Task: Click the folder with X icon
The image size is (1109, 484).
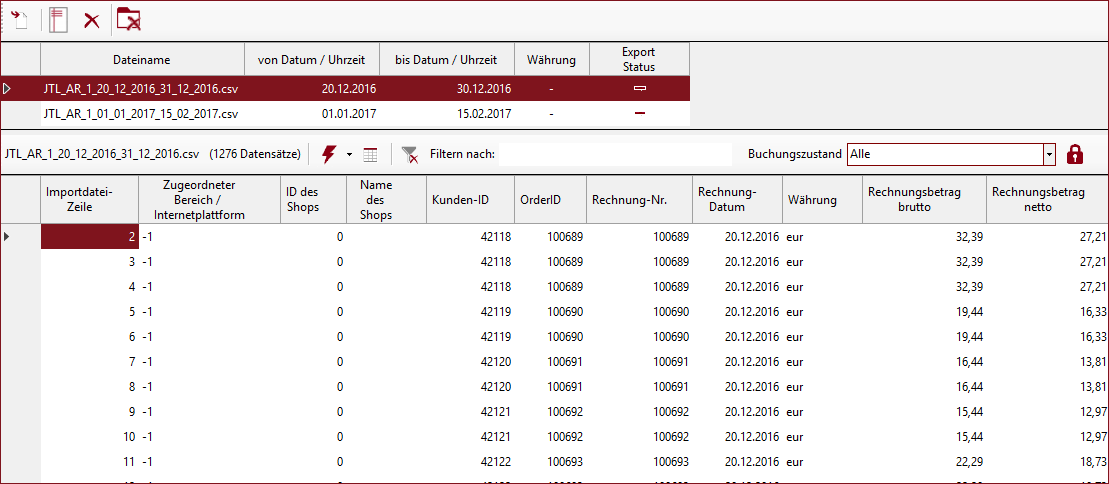Action: pos(128,20)
